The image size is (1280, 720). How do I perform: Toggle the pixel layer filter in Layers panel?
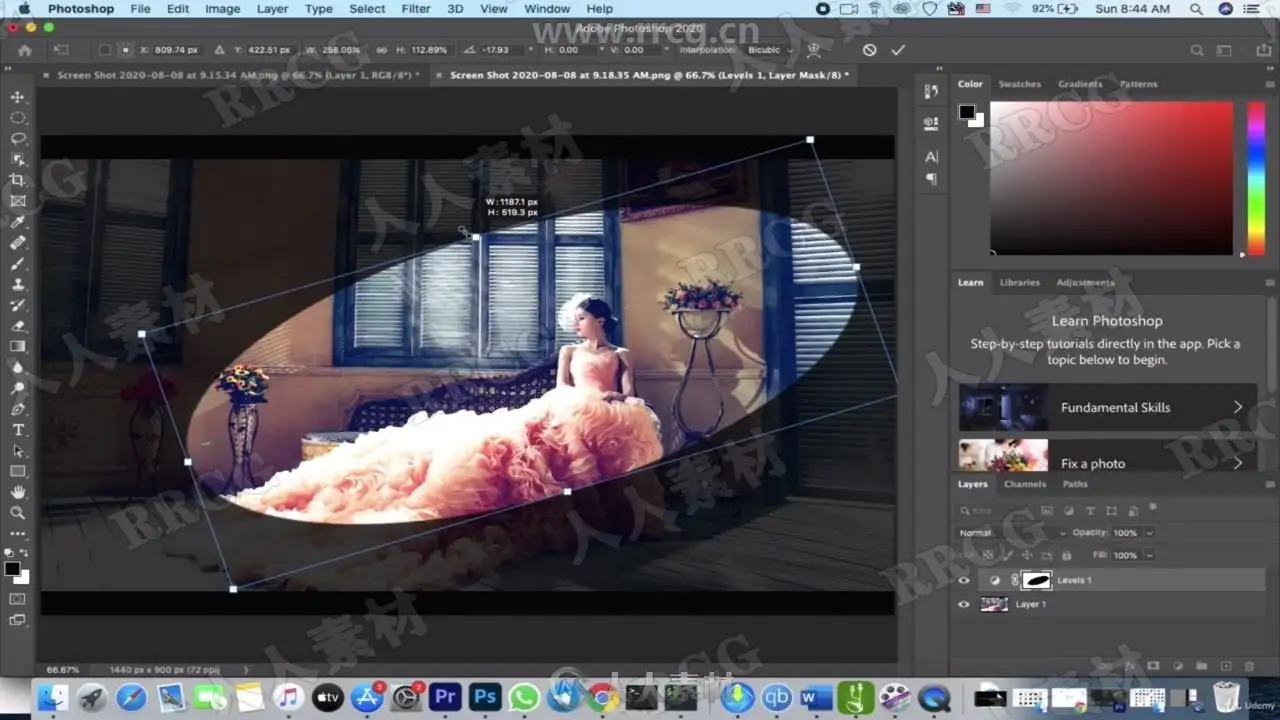[1046, 510]
